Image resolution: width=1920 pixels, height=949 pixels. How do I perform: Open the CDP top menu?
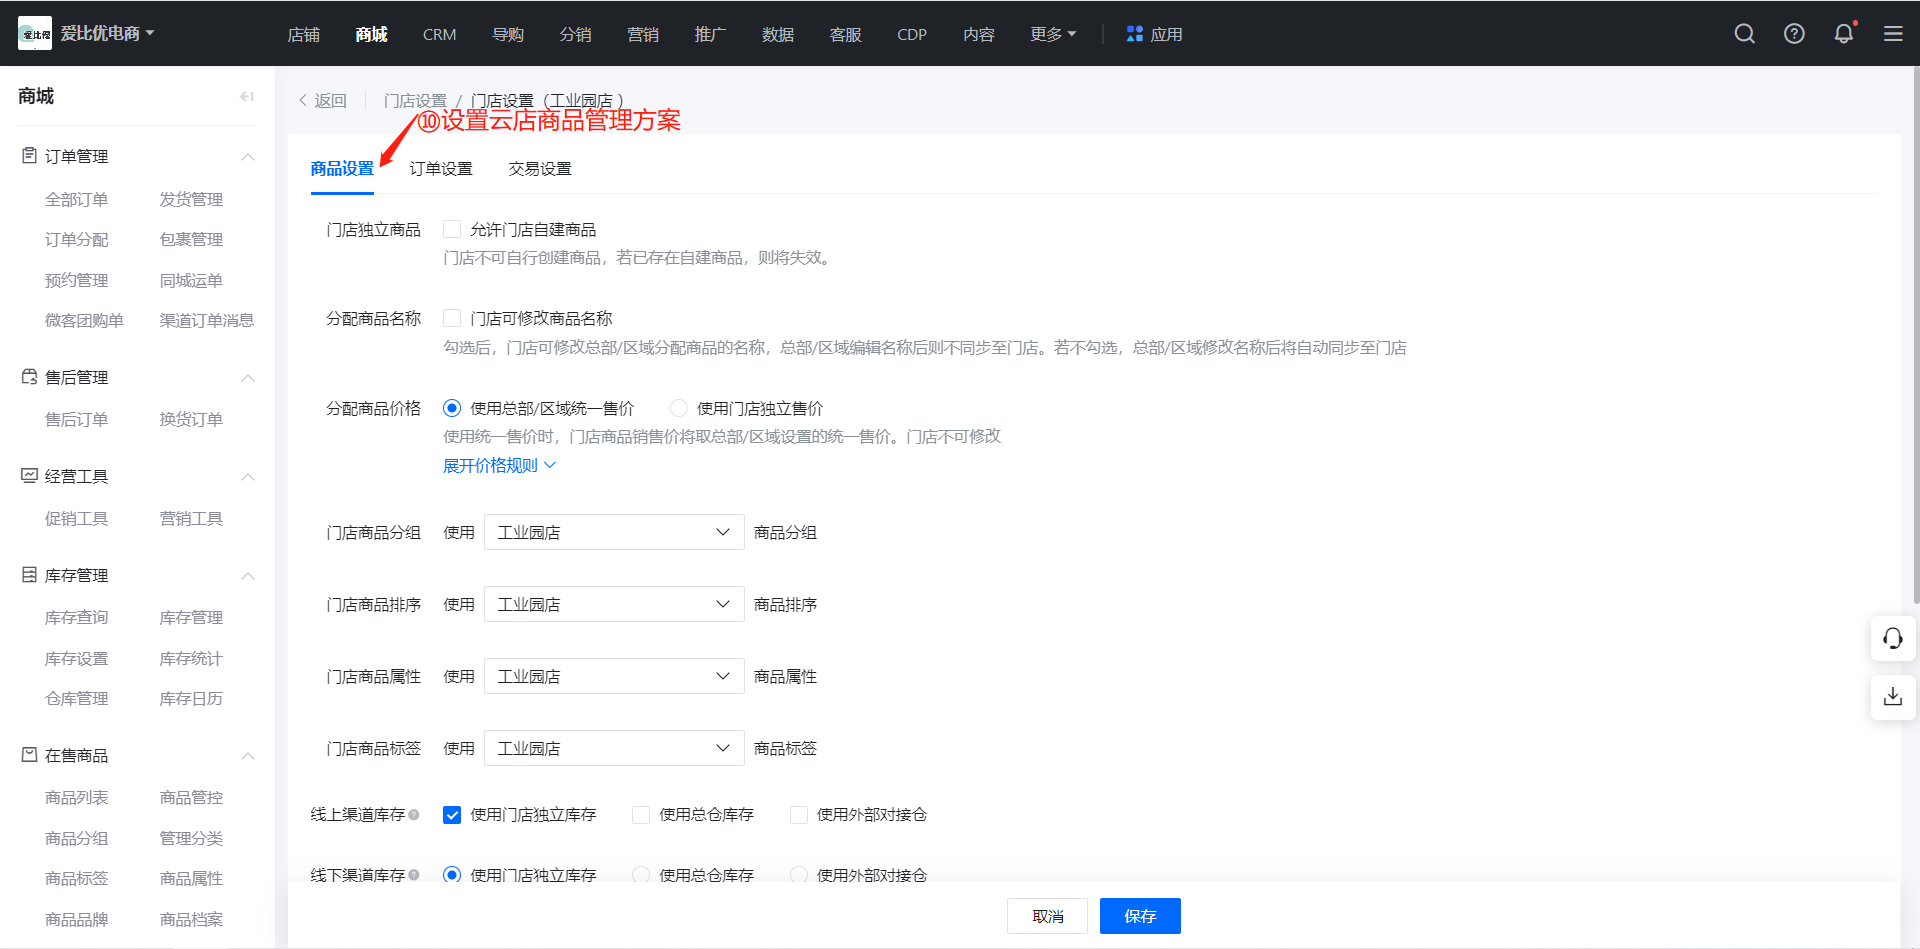click(x=912, y=34)
